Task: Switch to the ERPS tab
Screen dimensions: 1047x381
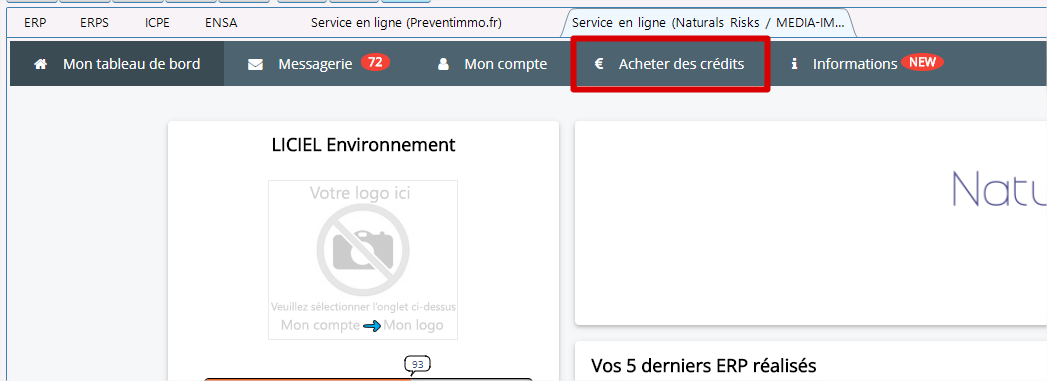Action: [94, 23]
